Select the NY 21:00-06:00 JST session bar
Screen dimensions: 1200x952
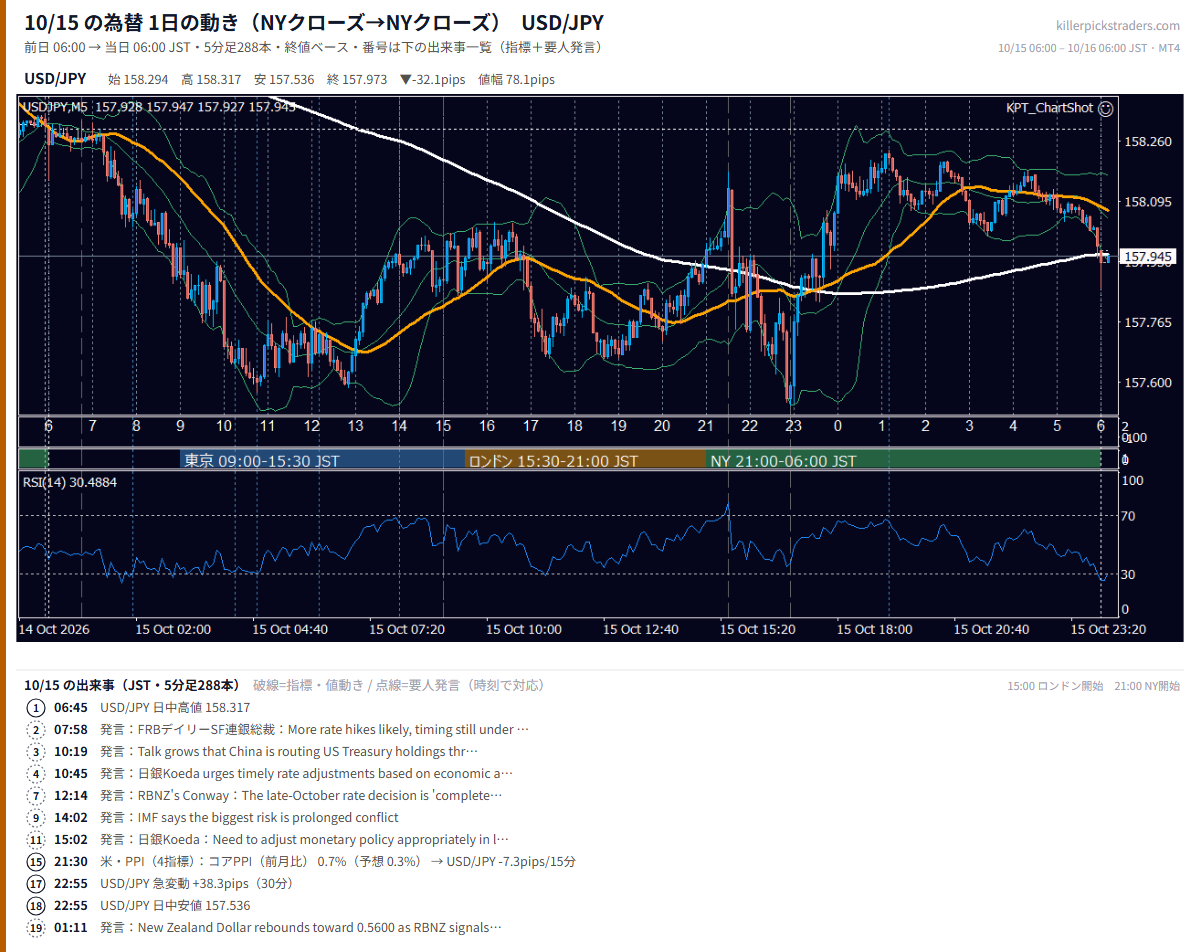coord(903,460)
